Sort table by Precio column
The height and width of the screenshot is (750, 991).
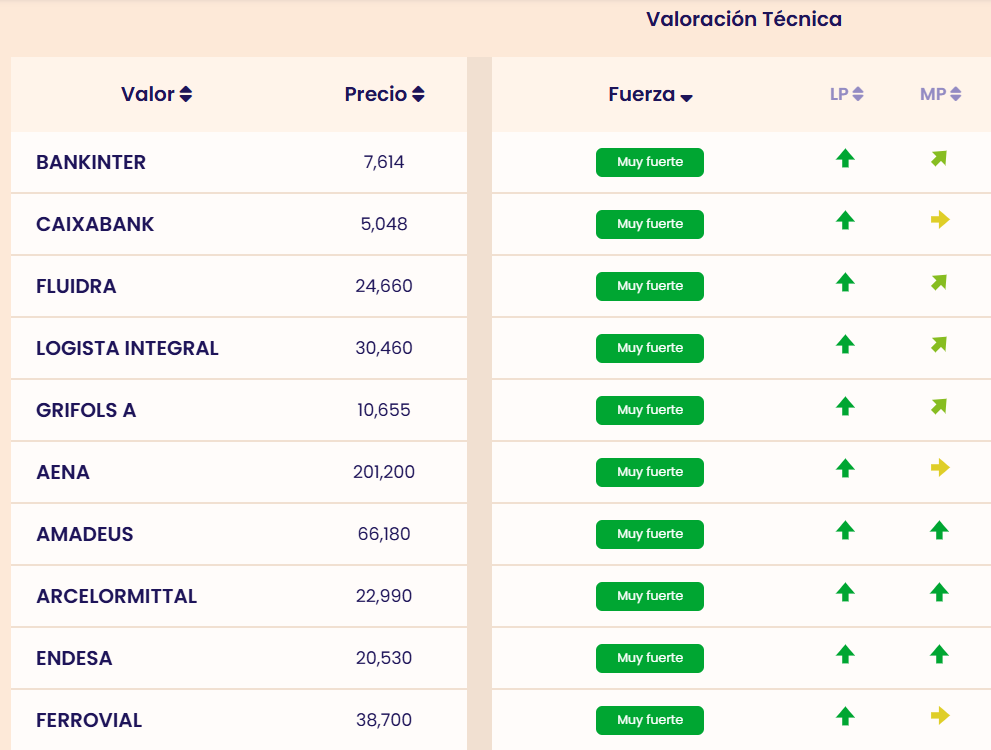click(384, 95)
